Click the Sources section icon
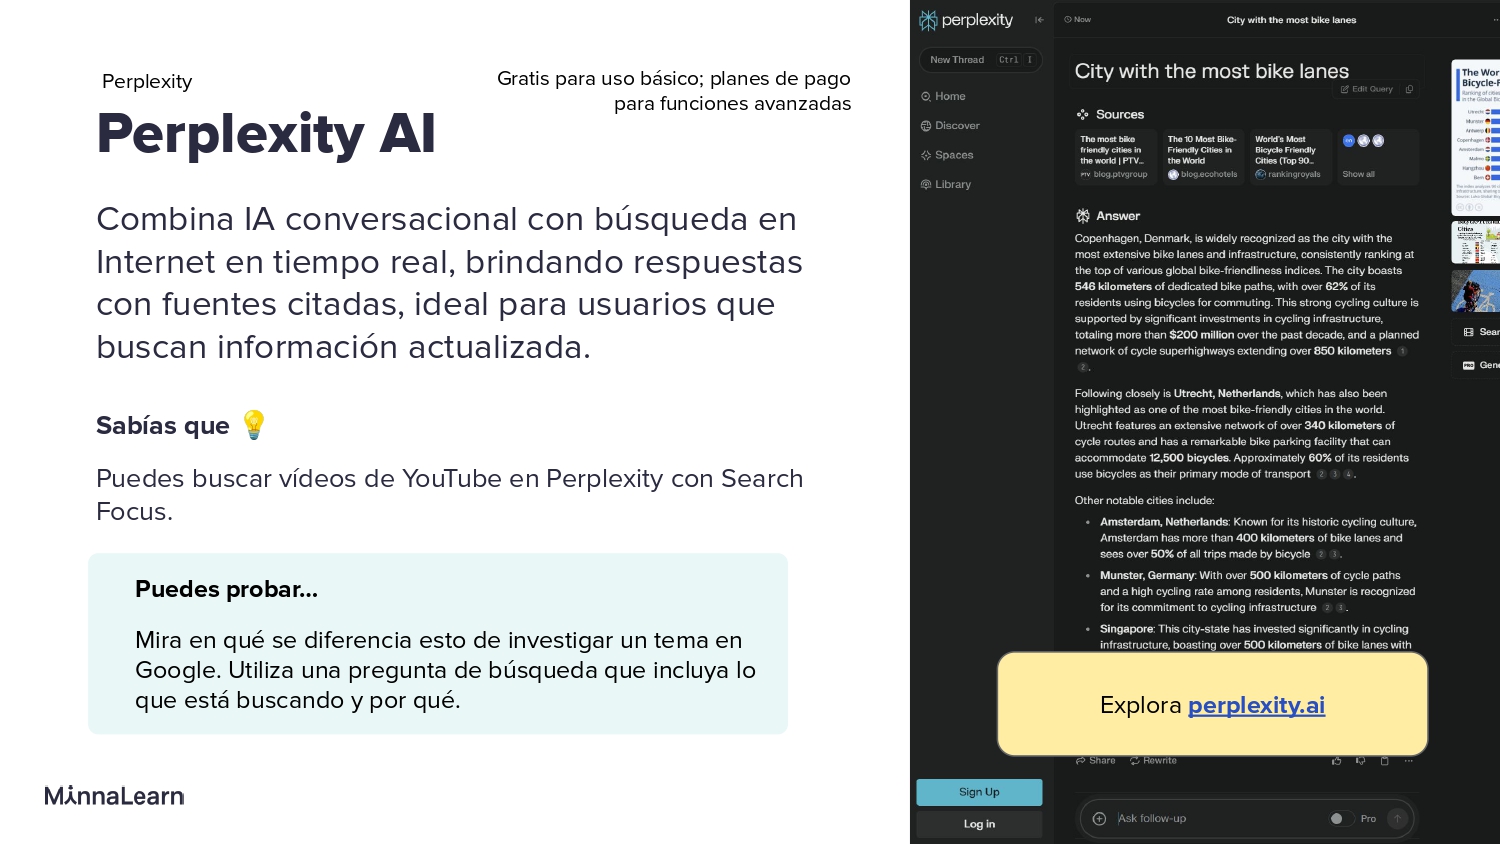This screenshot has height=844, width=1500. pyautogui.click(x=1082, y=115)
